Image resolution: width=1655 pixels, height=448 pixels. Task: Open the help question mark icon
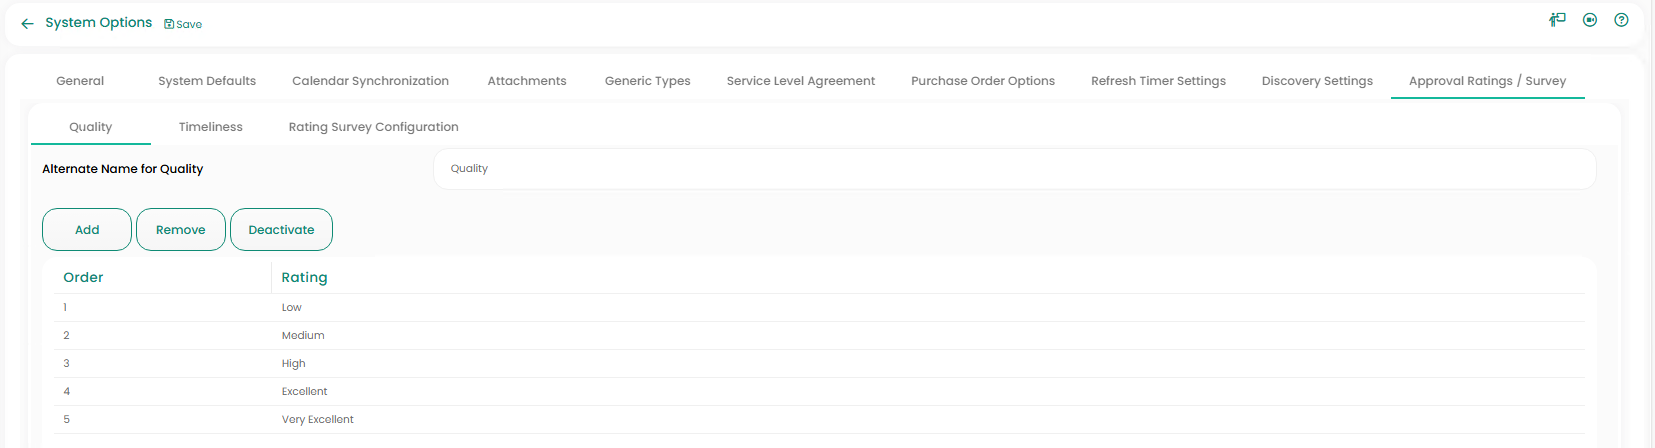click(1622, 20)
